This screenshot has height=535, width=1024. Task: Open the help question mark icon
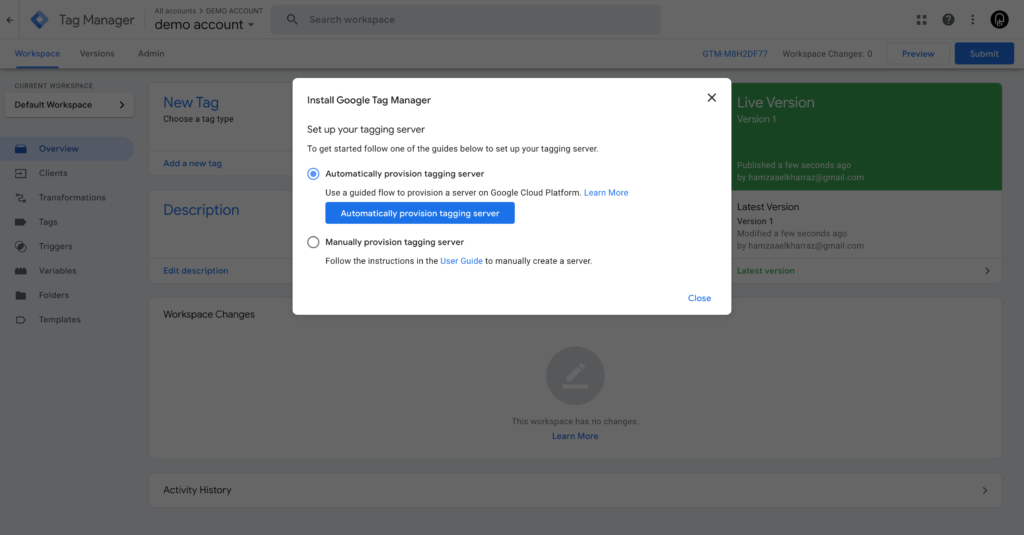(x=948, y=20)
